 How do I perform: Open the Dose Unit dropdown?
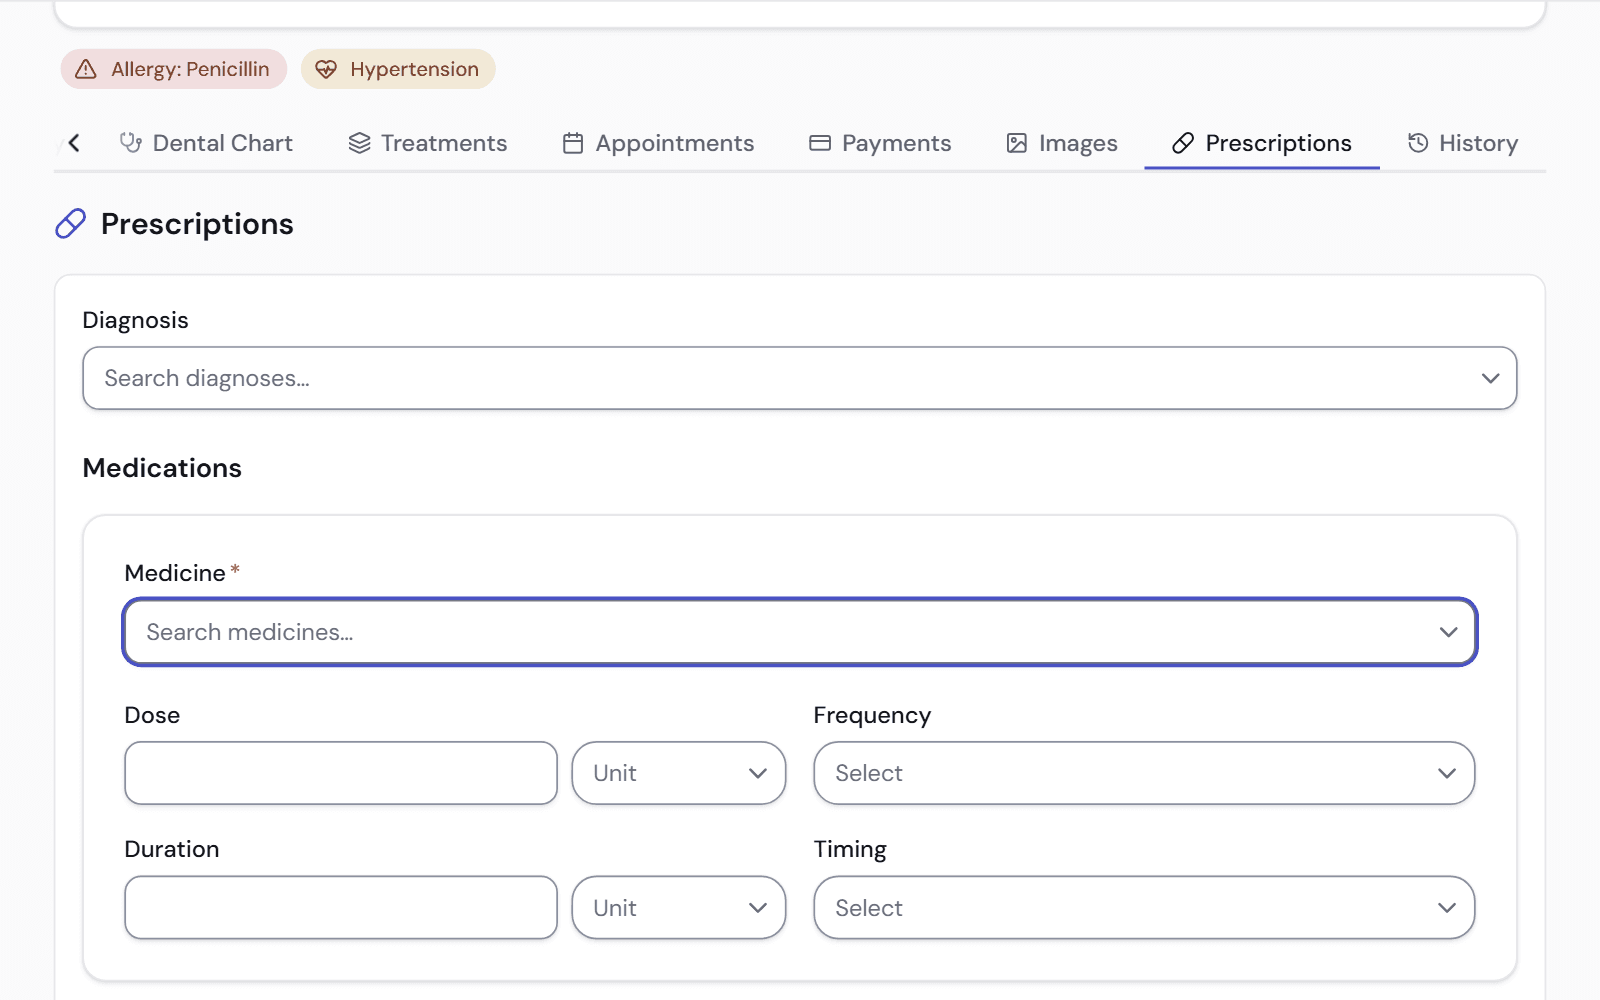click(679, 773)
